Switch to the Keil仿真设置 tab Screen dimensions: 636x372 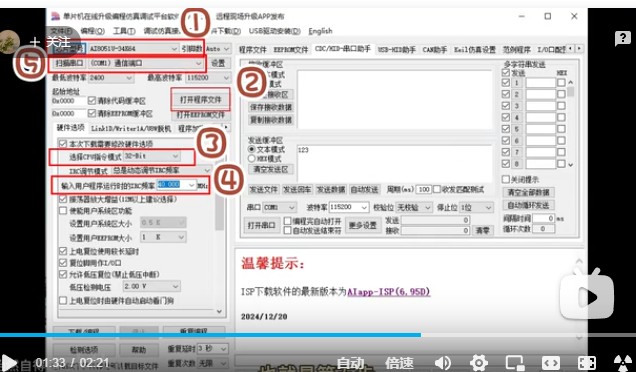point(474,49)
